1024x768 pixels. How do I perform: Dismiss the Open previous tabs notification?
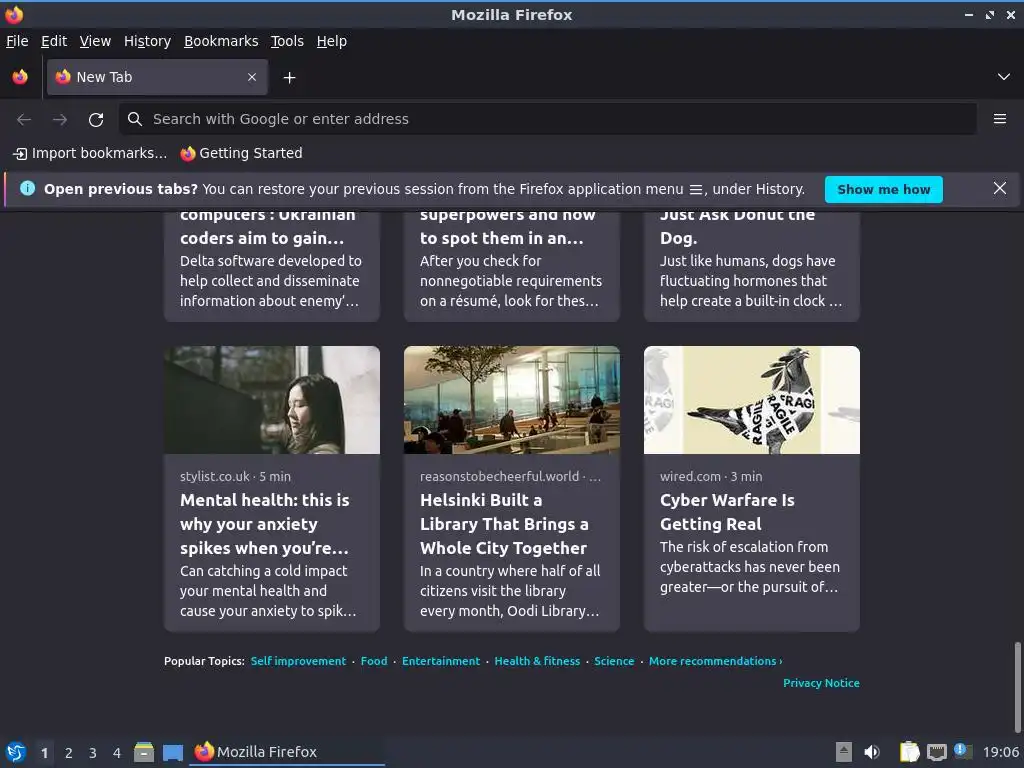click(x=1000, y=189)
